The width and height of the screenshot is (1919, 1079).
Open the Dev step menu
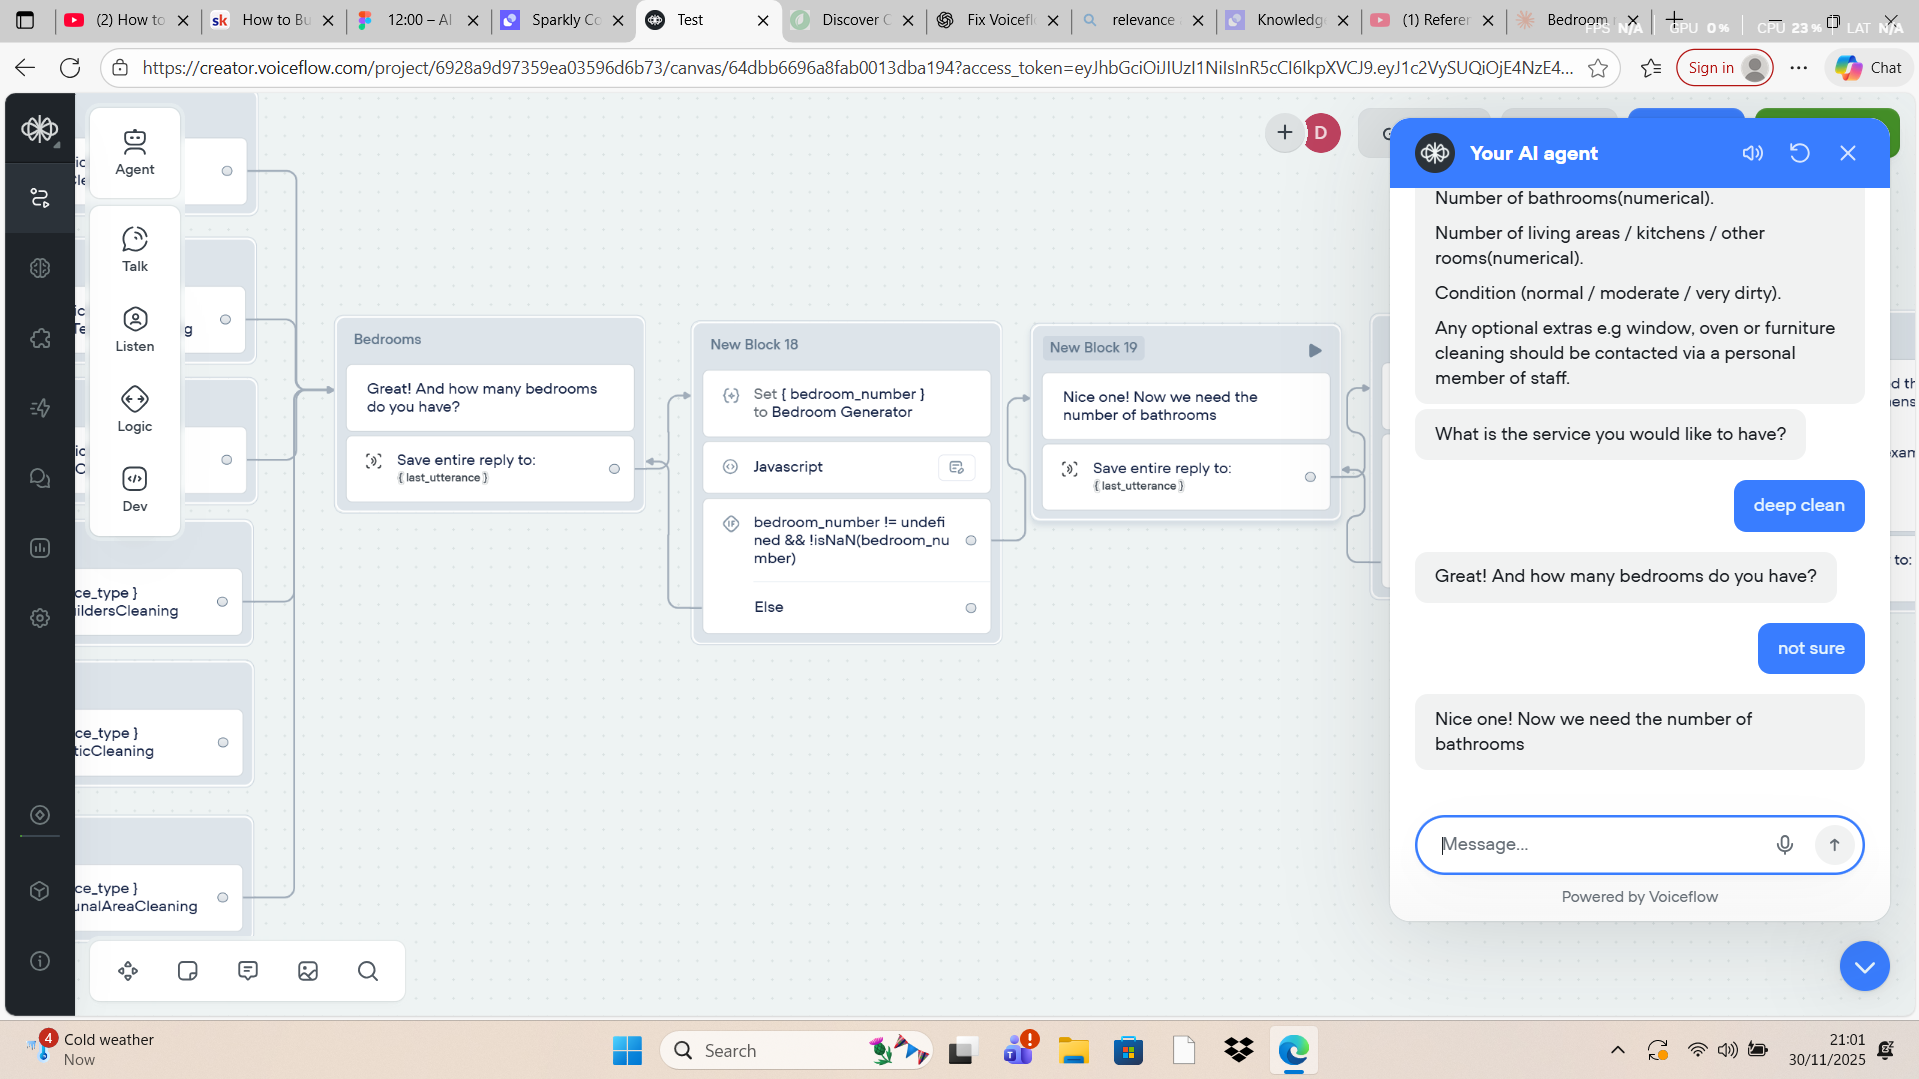point(135,489)
